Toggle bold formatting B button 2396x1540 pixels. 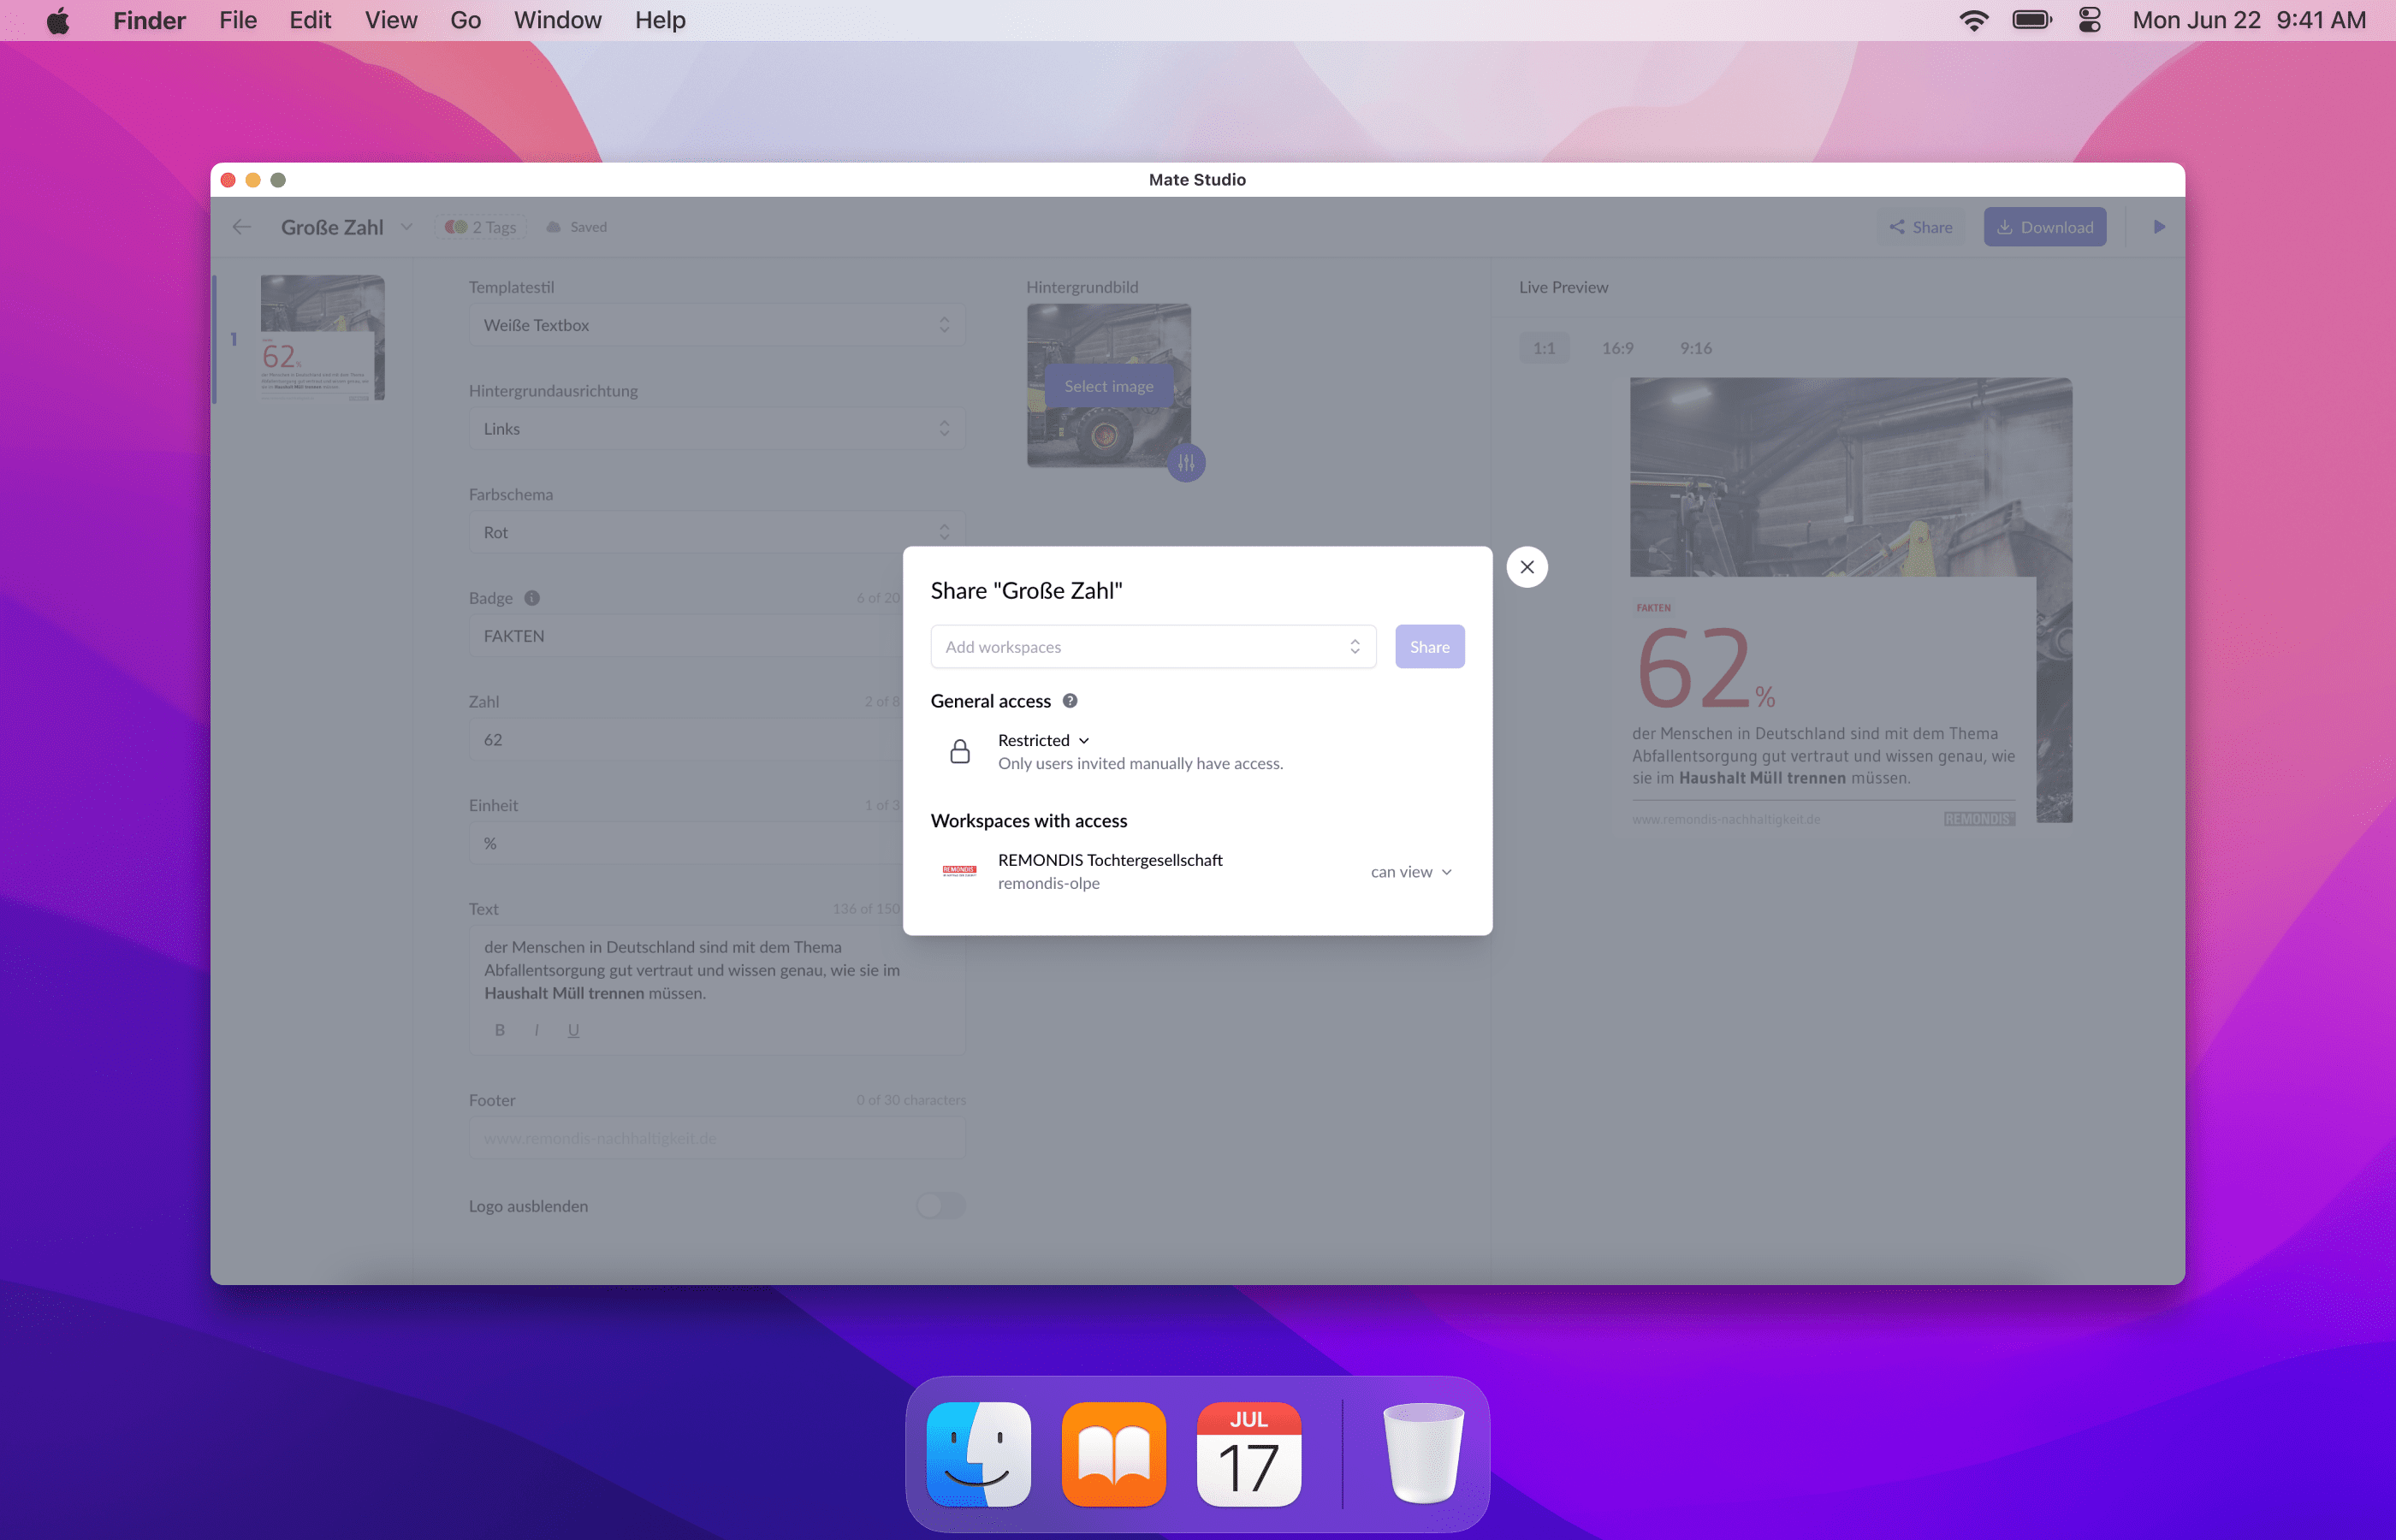pyautogui.click(x=500, y=1030)
